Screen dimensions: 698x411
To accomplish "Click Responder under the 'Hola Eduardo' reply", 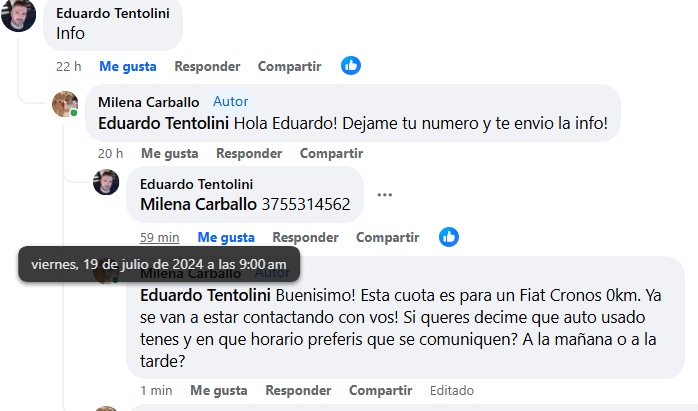I will coord(249,154).
